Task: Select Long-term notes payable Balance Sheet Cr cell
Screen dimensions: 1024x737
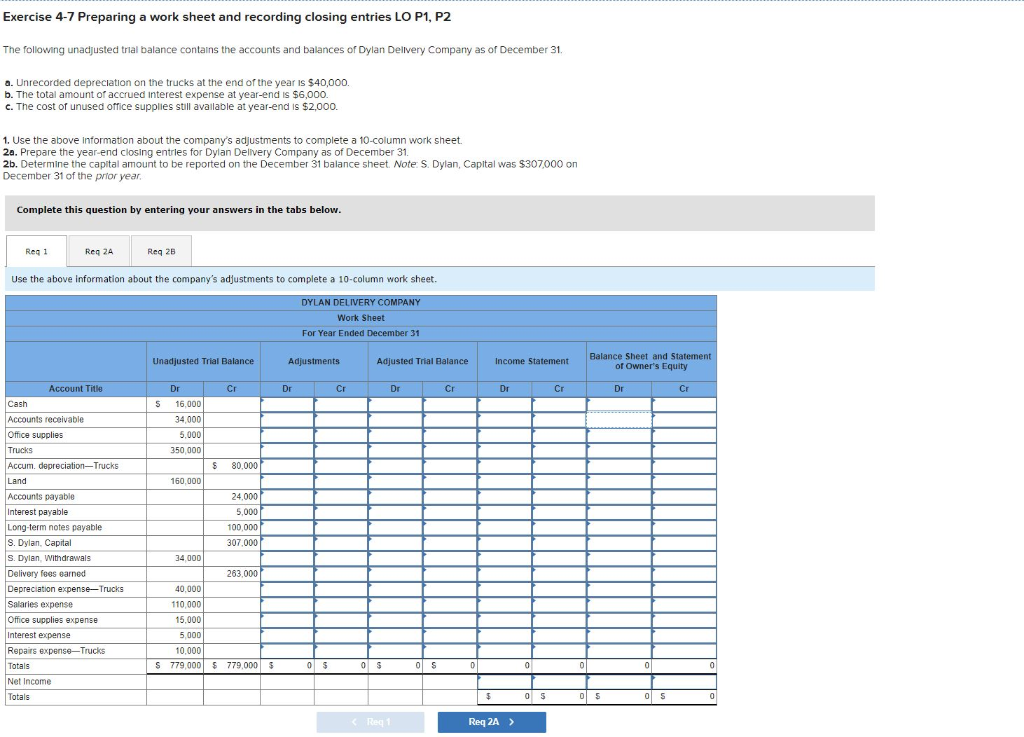Action: click(x=684, y=527)
